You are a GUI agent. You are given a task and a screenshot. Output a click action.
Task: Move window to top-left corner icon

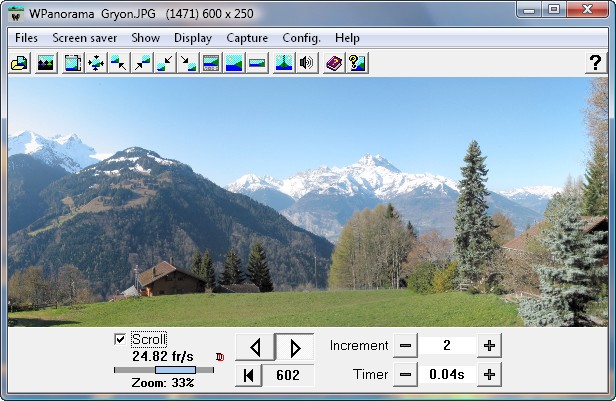(x=119, y=63)
